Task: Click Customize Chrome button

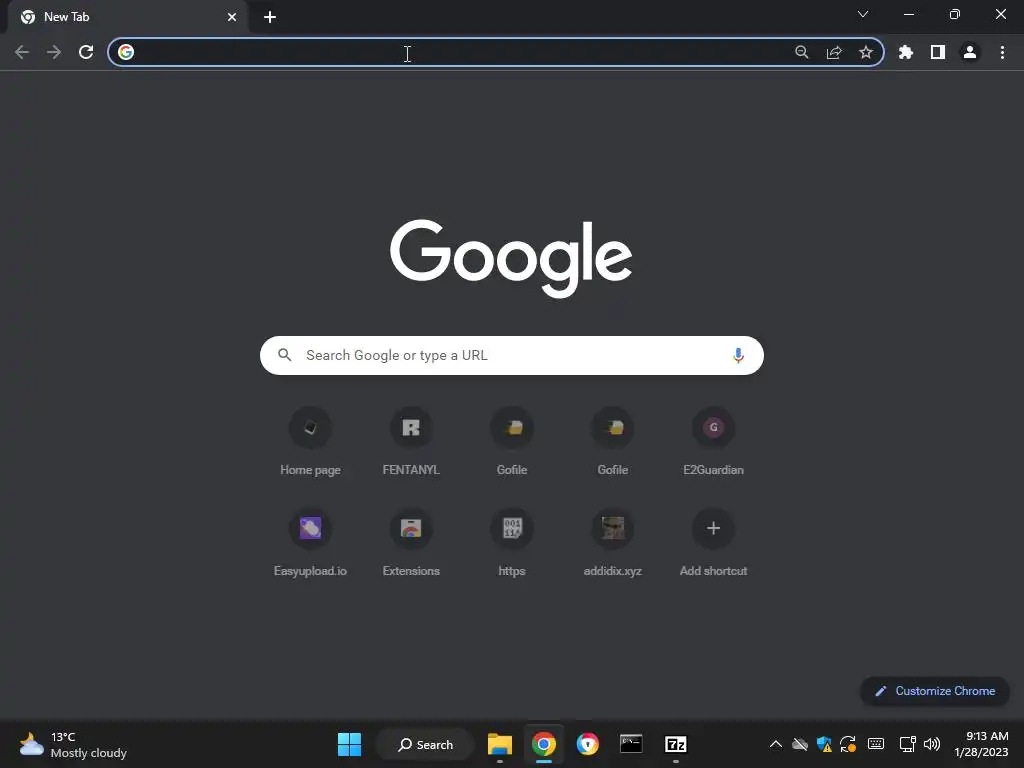Action: pos(935,691)
